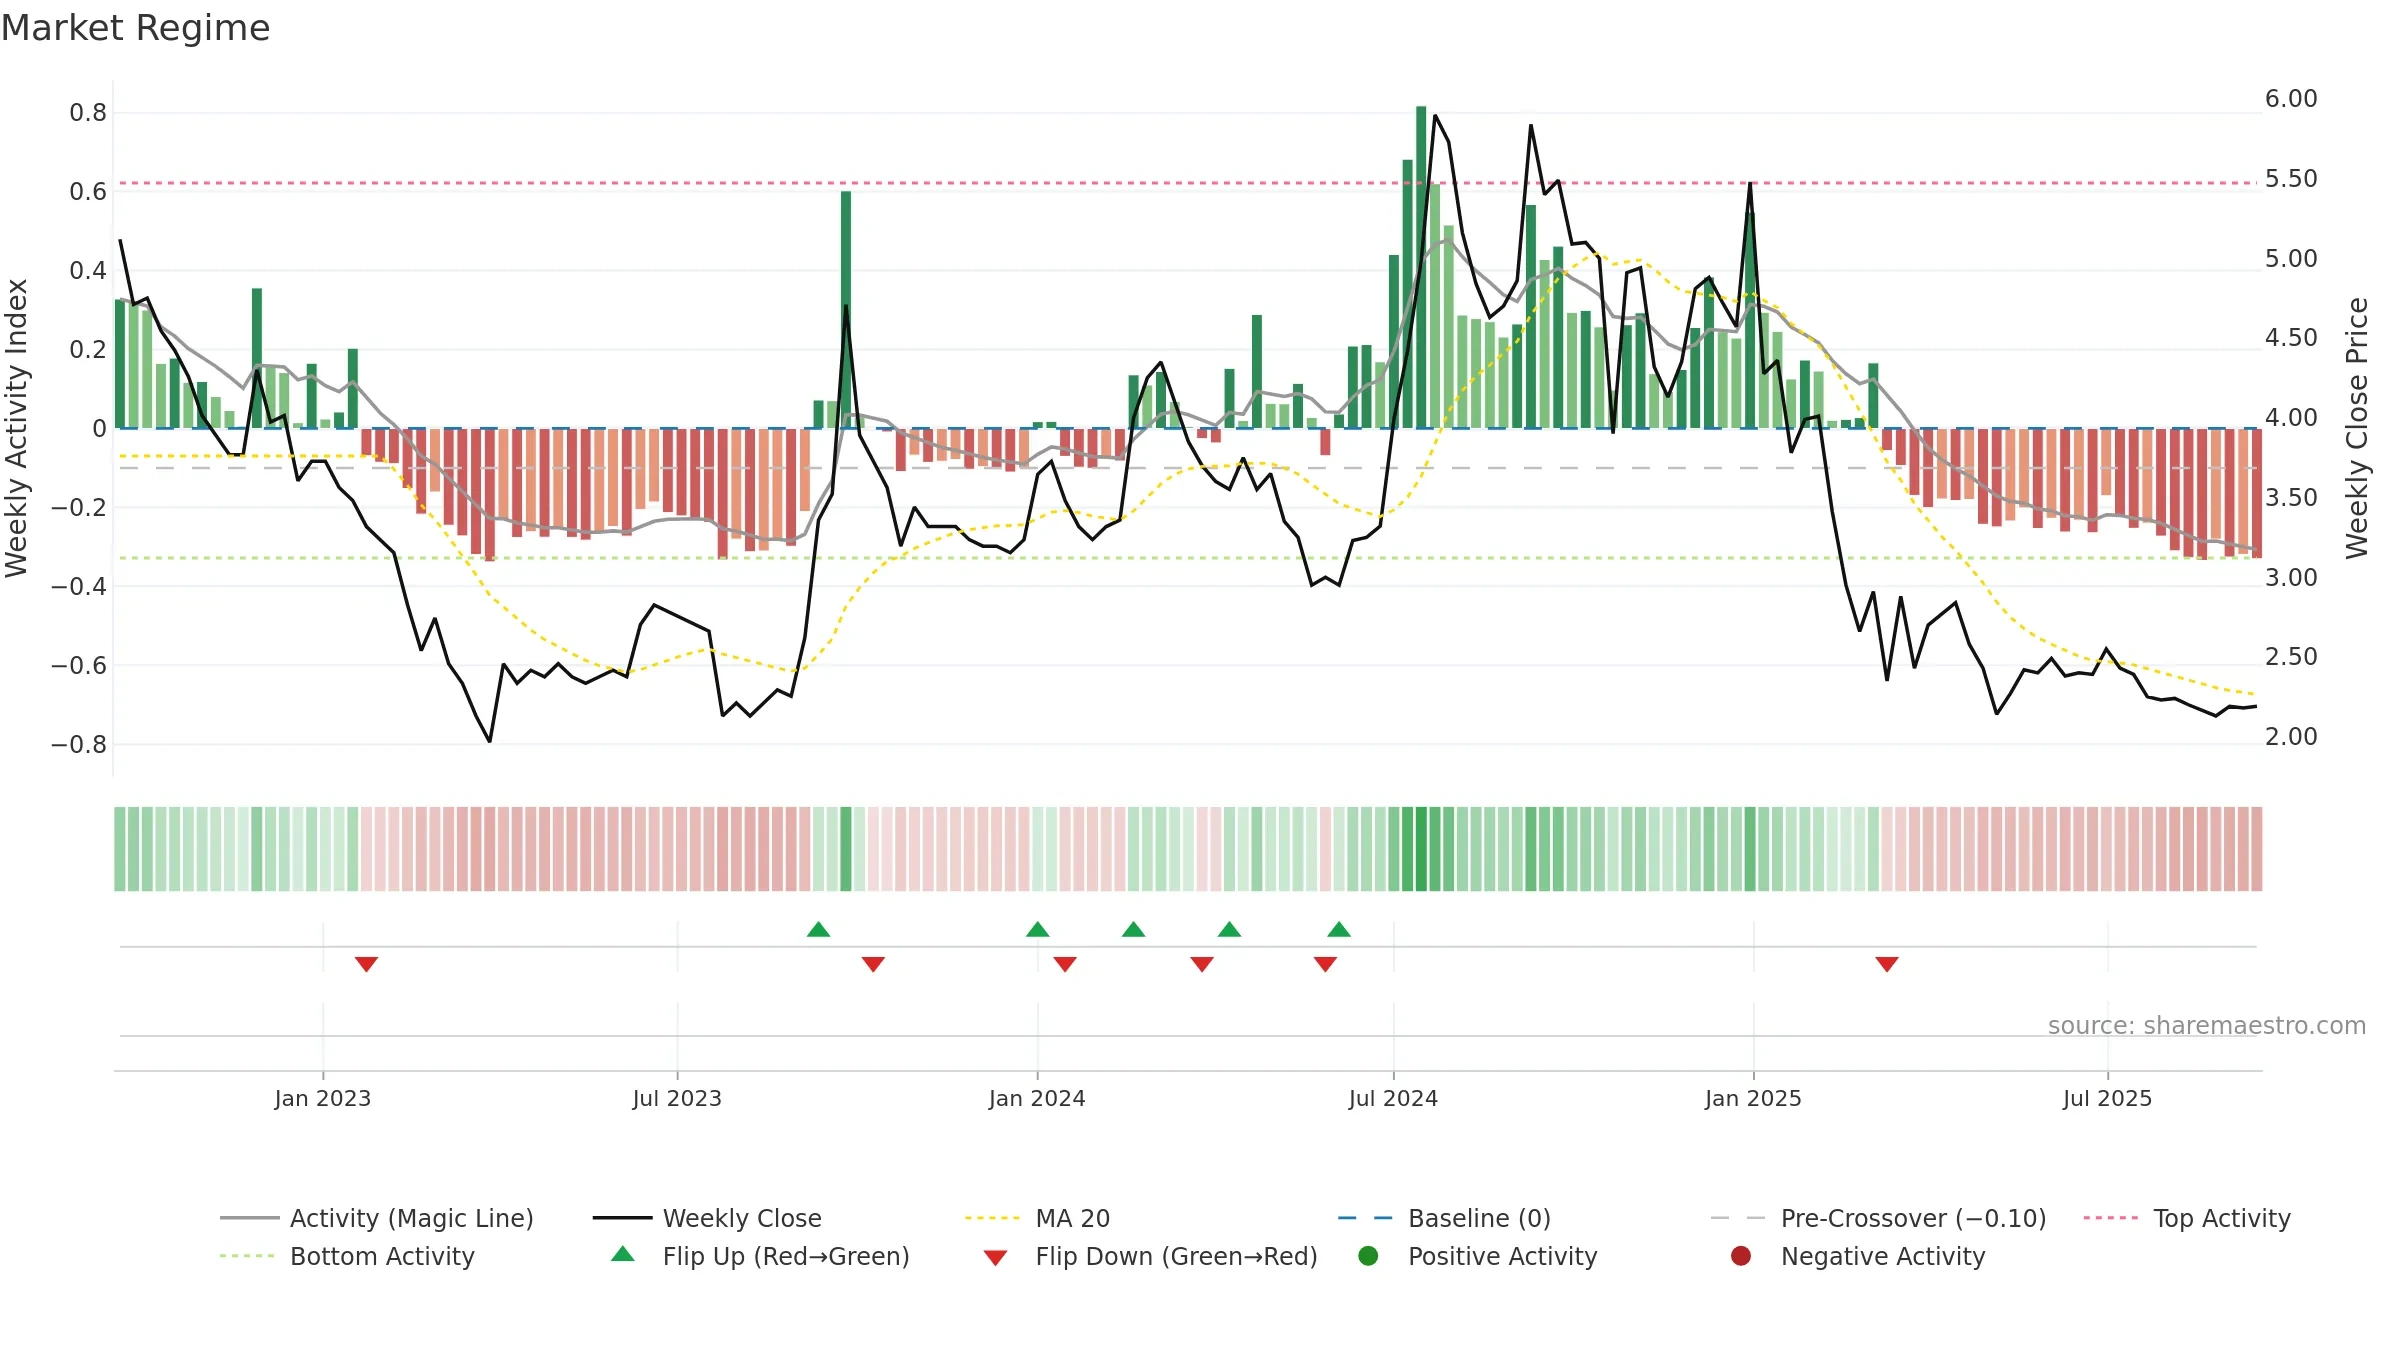Select the Flip Up marker at Jan 2024

click(x=1037, y=929)
